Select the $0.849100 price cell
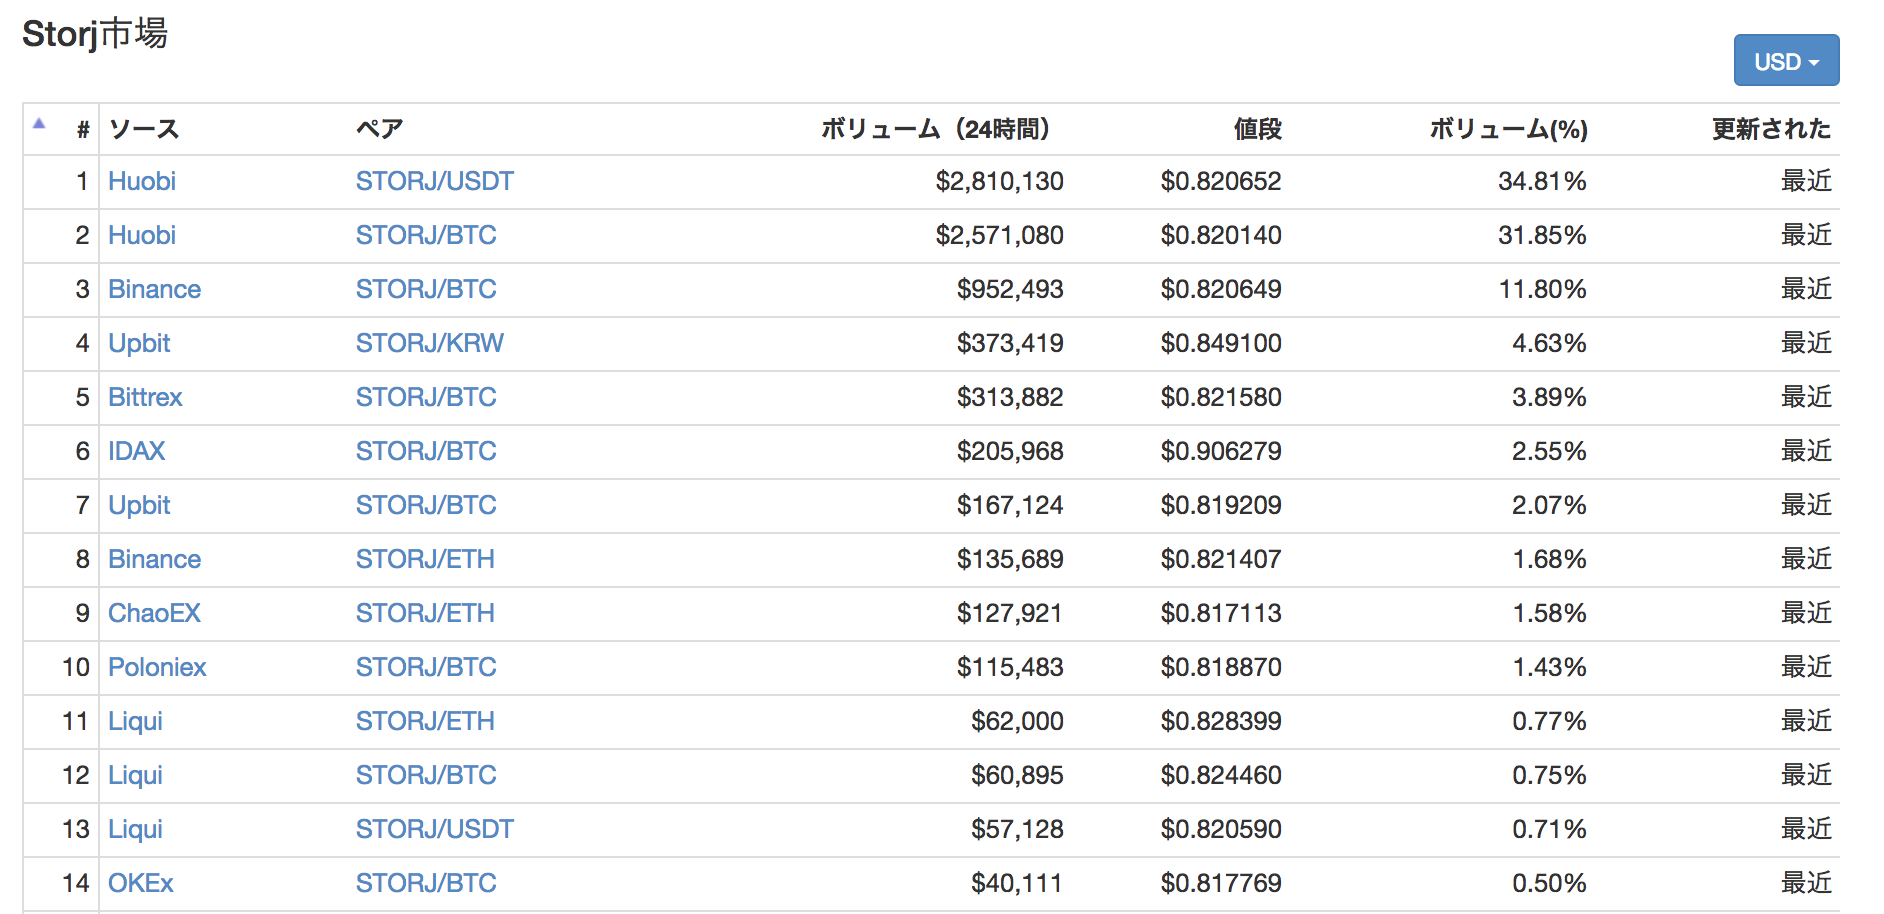This screenshot has width=1884, height=914. [1221, 343]
